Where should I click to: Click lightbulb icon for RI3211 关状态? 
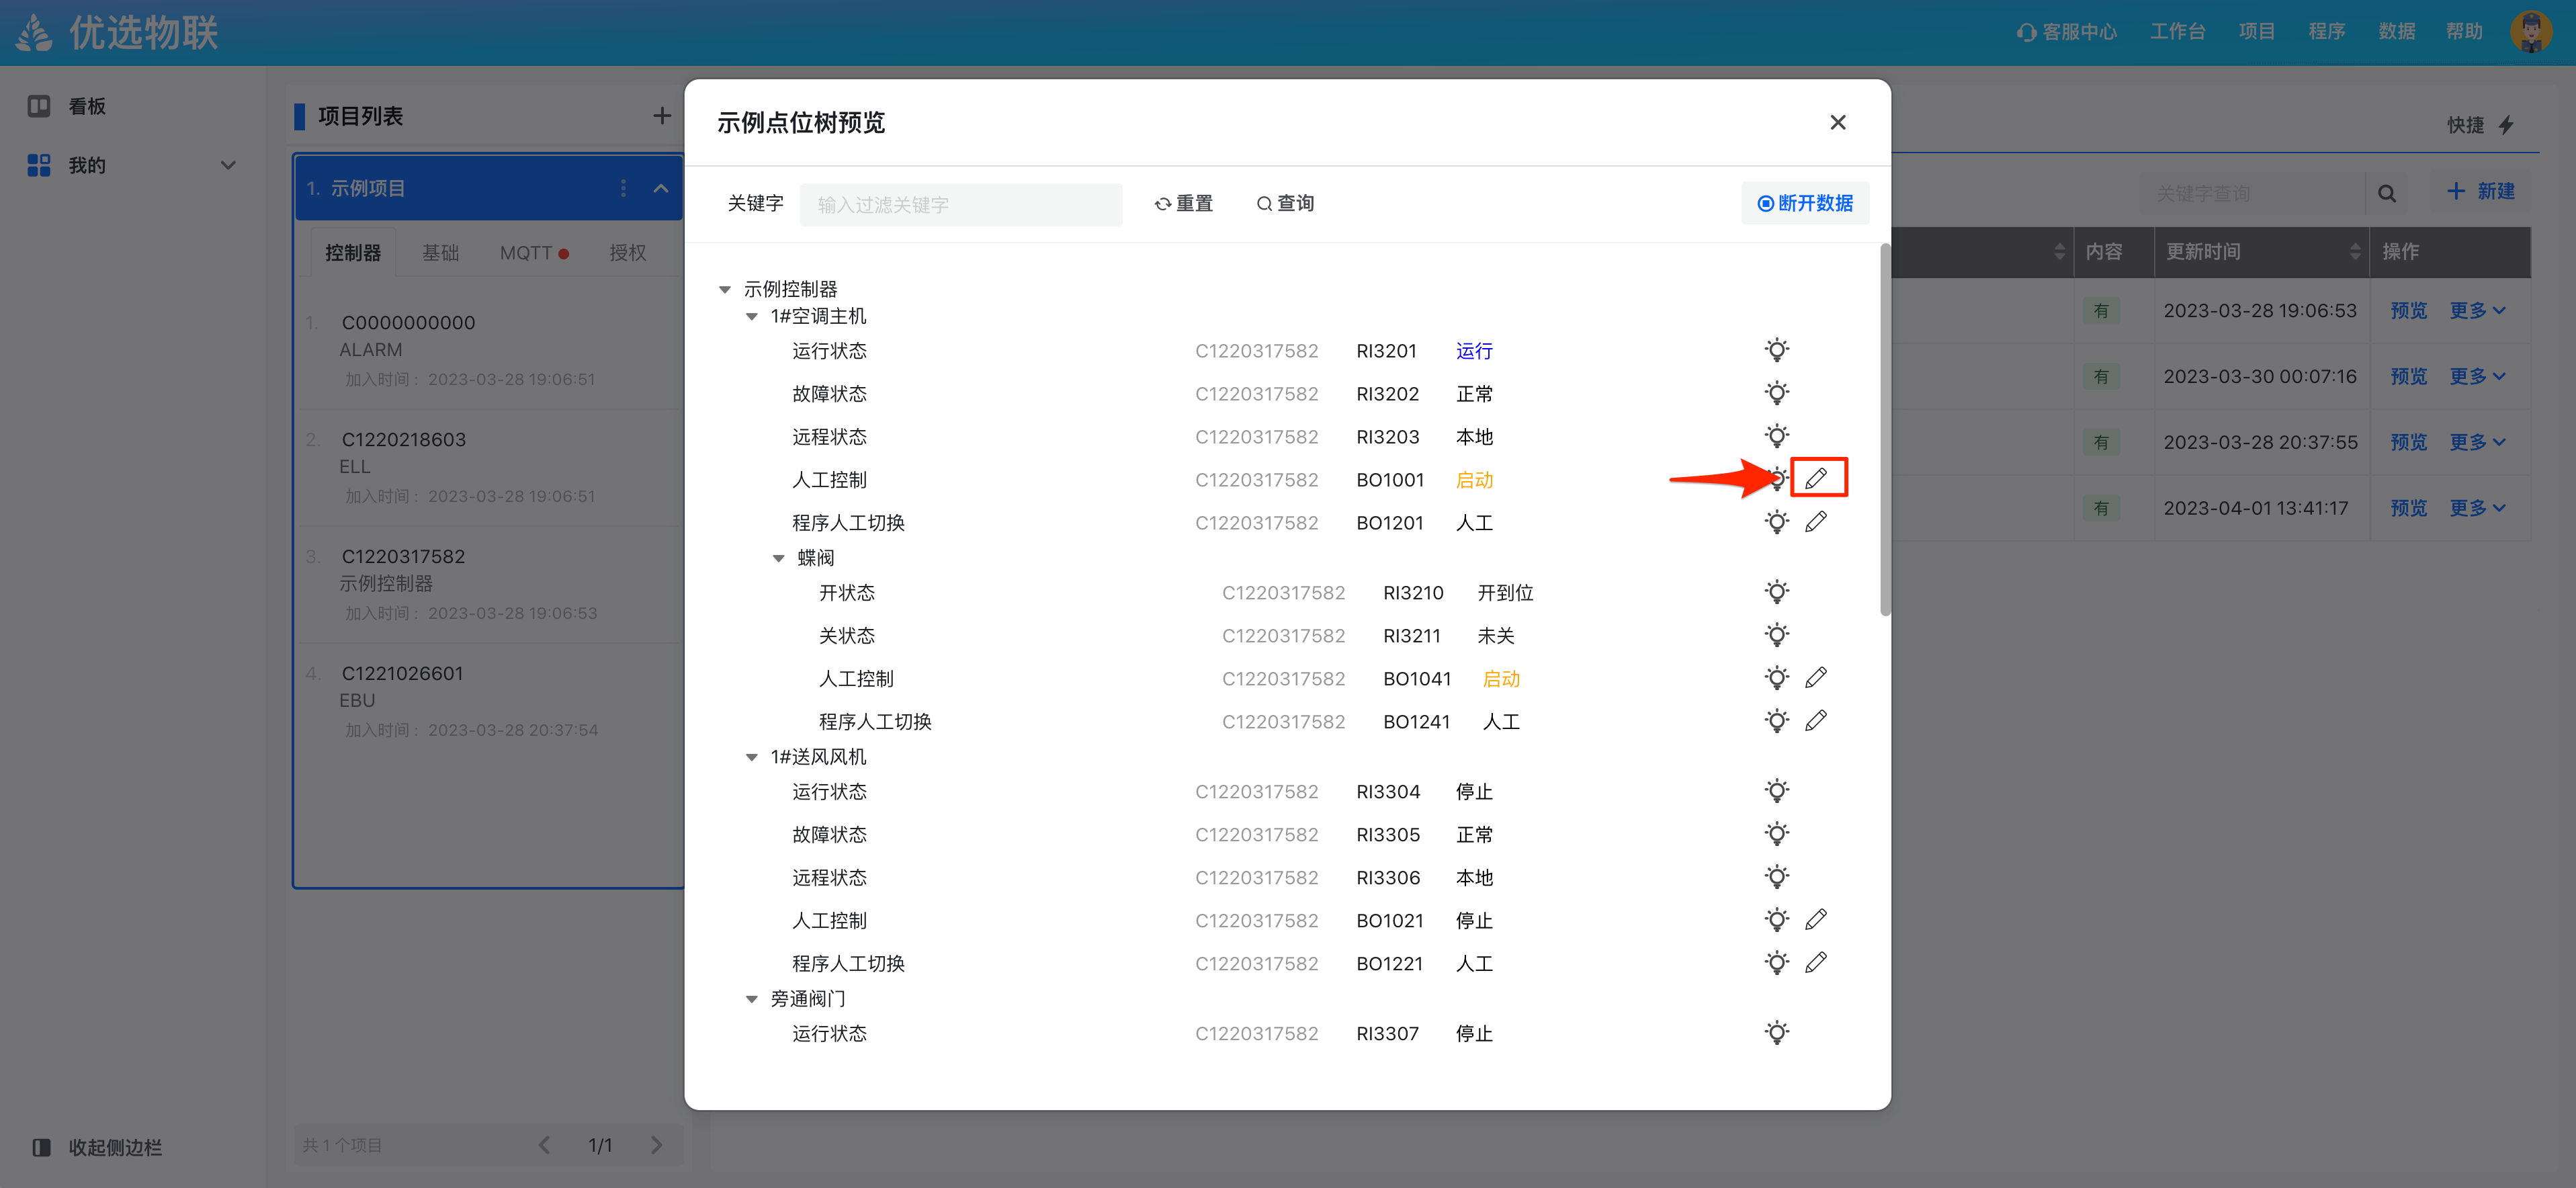[x=1776, y=635]
